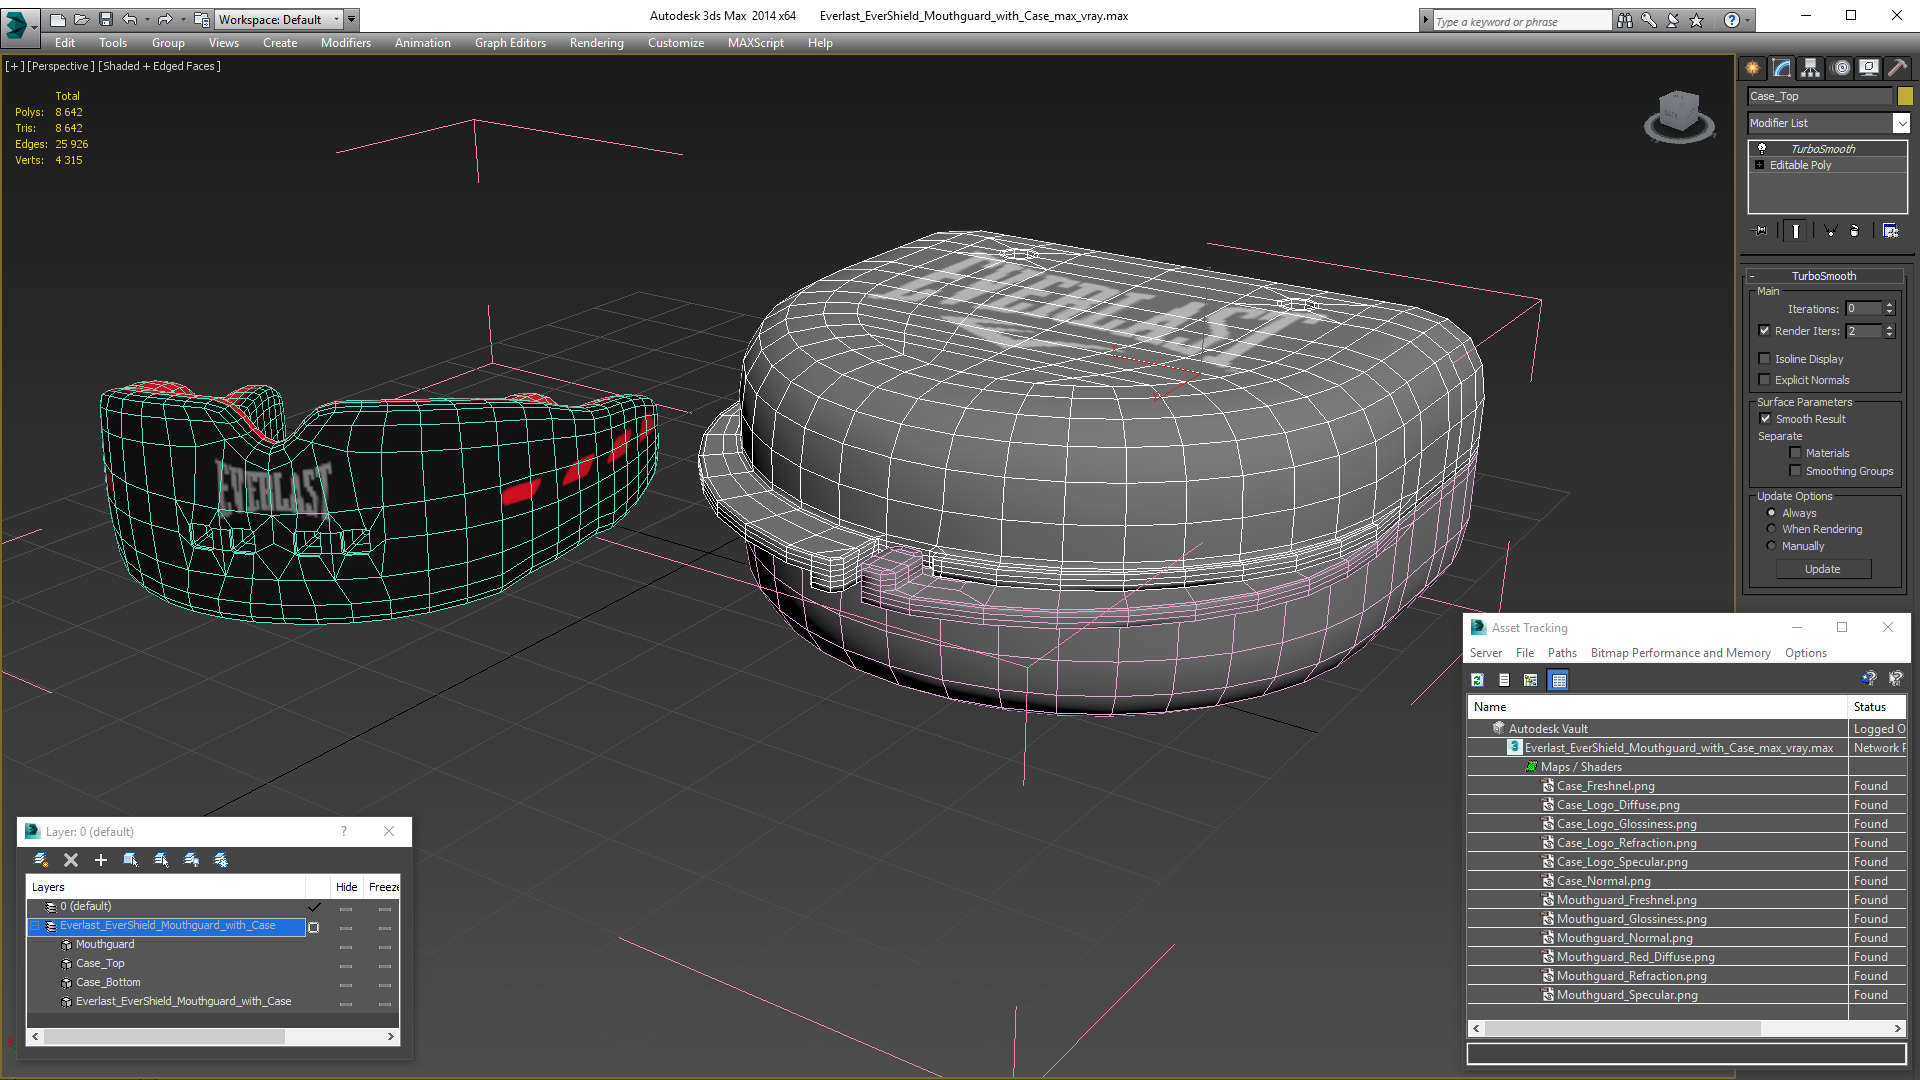This screenshot has width=1920, height=1080.
Task: Click Workspace Default dropdown in toolbar
Action: click(282, 18)
